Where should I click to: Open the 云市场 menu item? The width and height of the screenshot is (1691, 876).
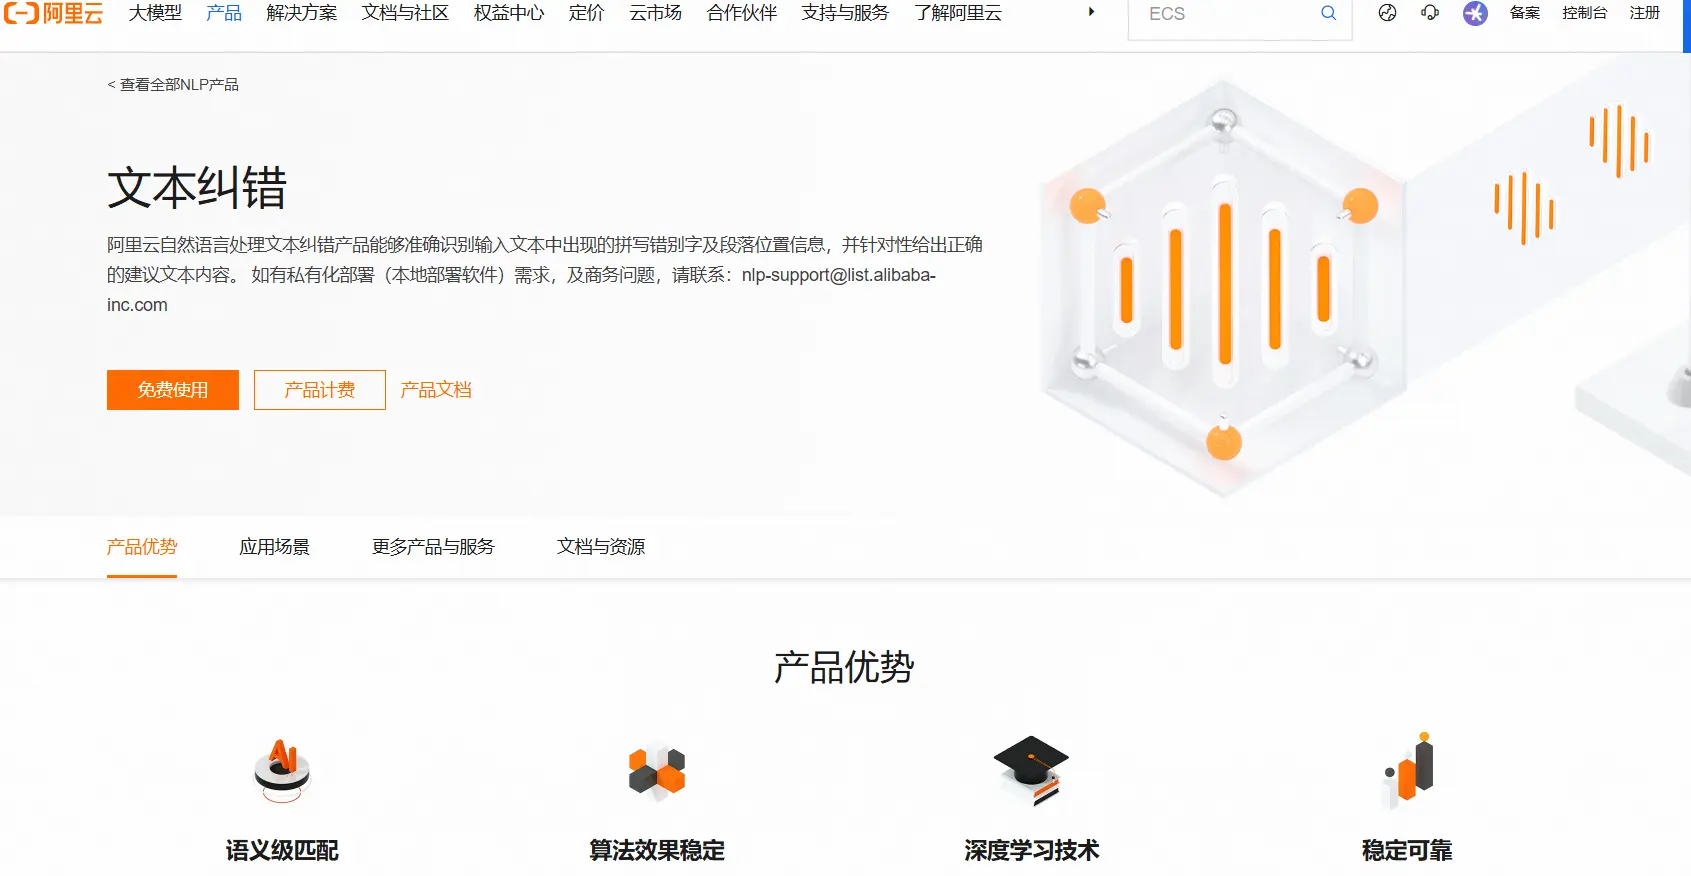tap(656, 13)
